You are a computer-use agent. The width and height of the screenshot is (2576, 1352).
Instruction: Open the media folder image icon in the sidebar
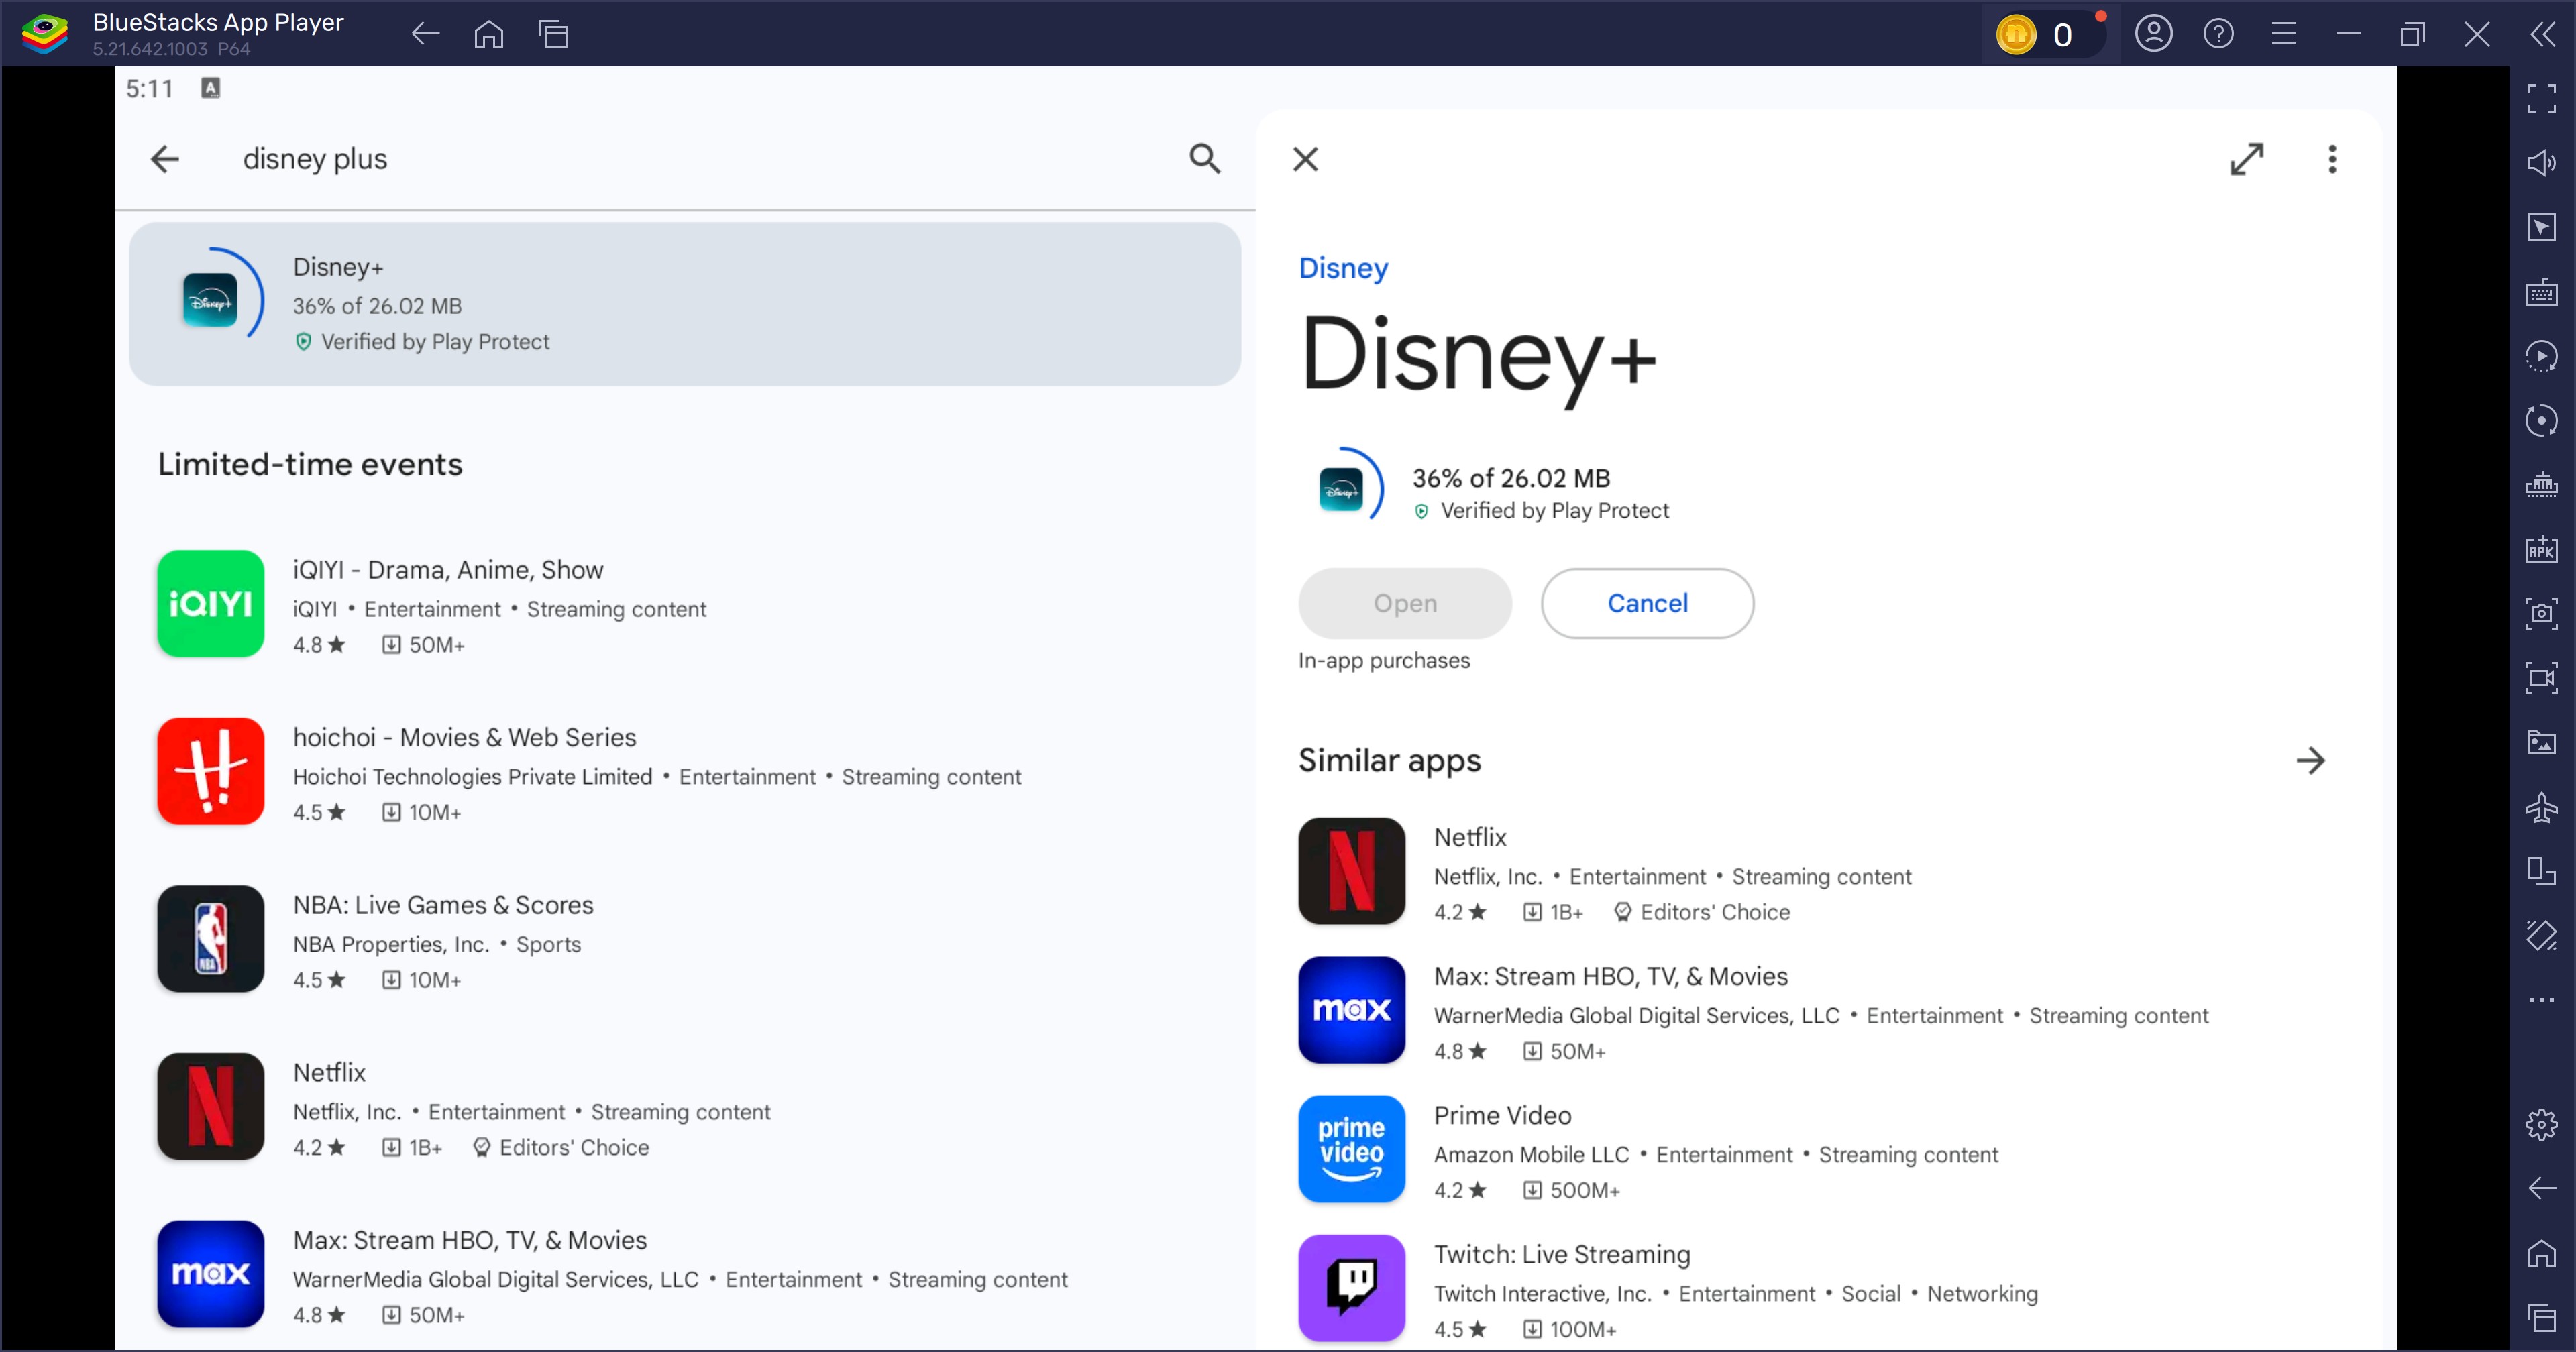point(2541,742)
